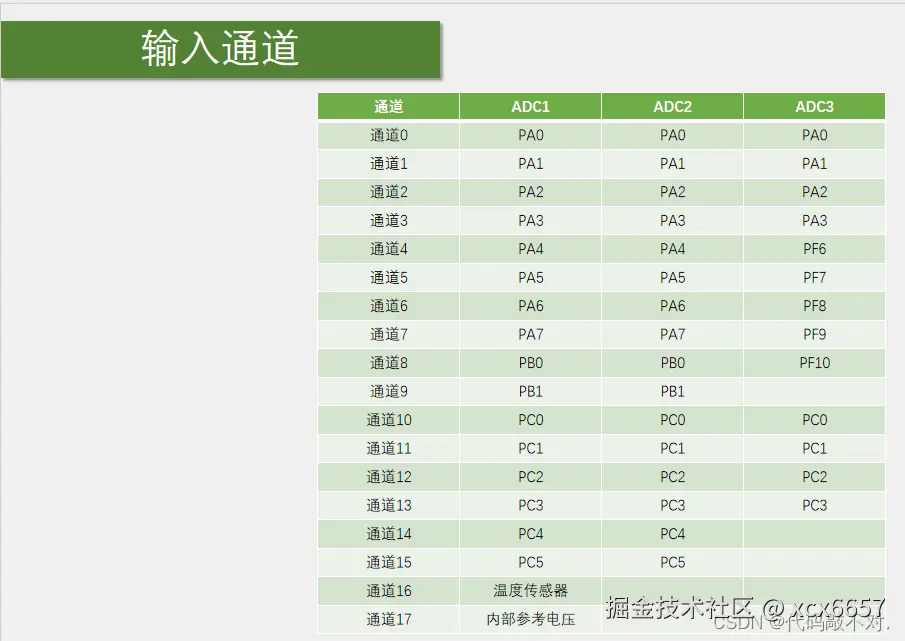The image size is (905, 641).
Task: Click the 通道7 row label
Action: point(388,335)
